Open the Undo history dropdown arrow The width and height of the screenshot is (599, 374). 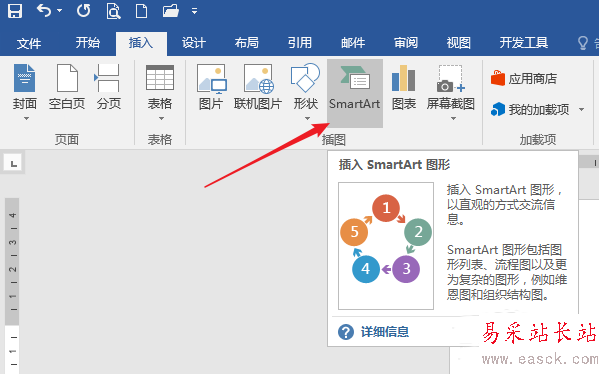tap(60, 11)
